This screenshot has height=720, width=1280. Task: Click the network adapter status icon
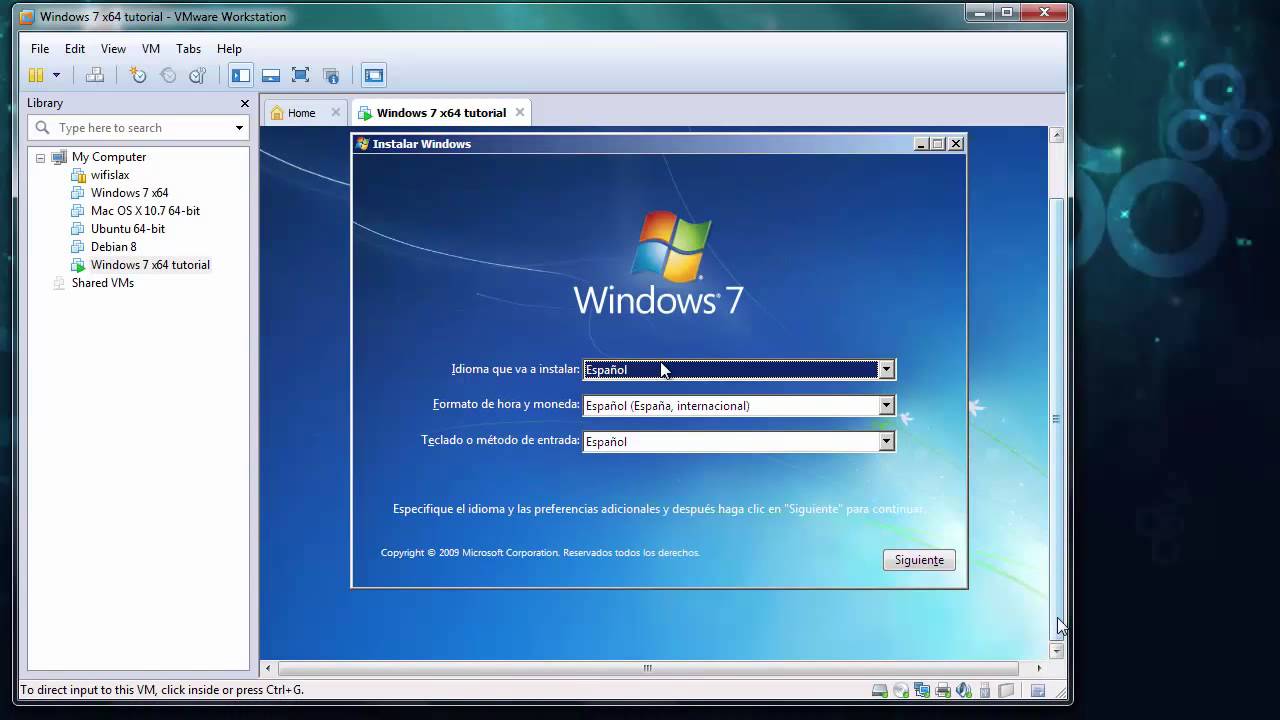(922, 690)
